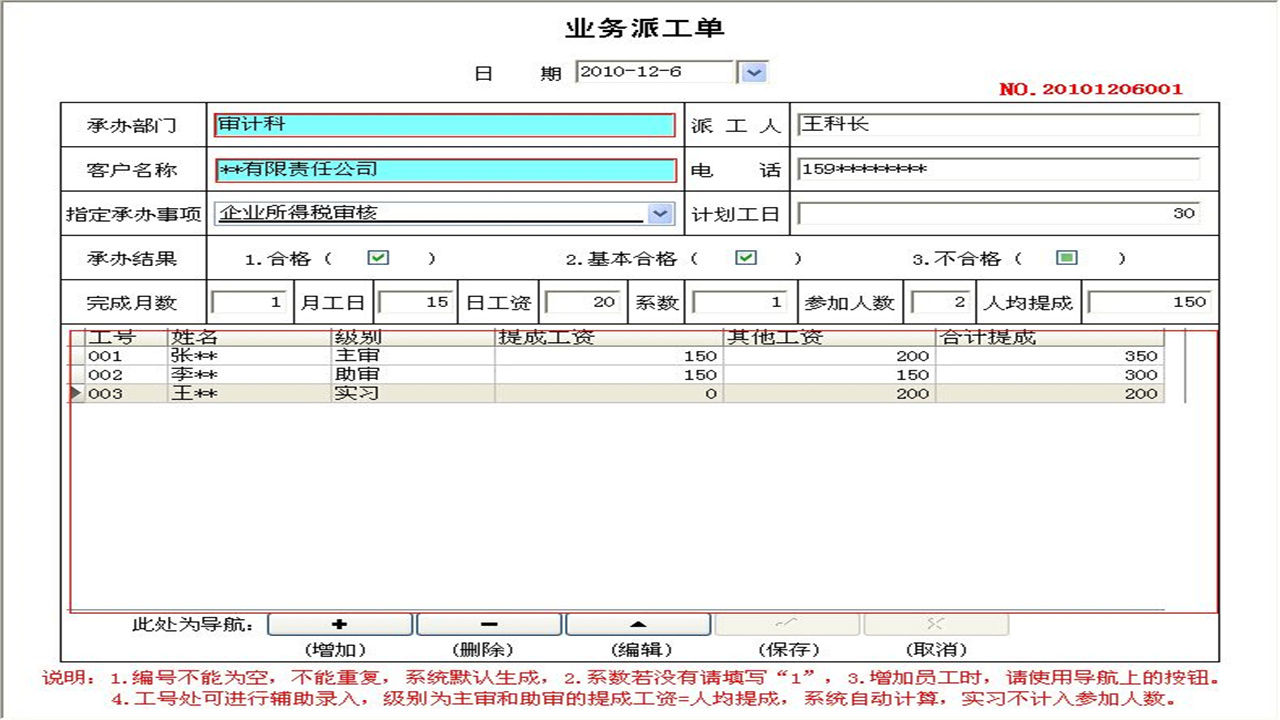Click the ▲ edit icon in the navigator
The height and width of the screenshot is (720, 1280).
pos(639,623)
